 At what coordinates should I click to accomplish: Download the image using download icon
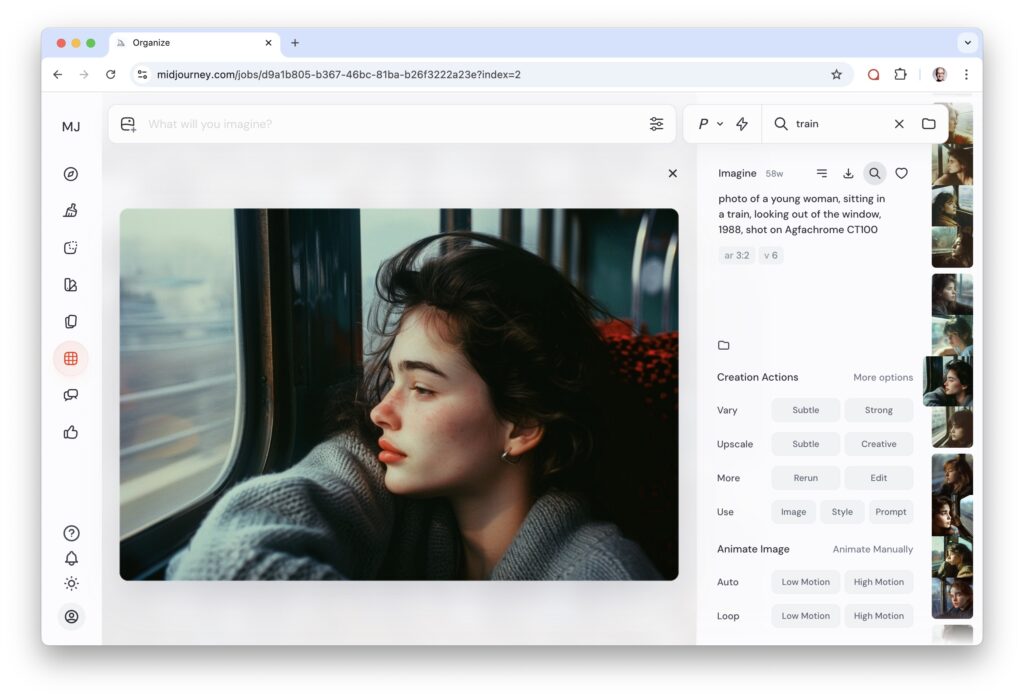tap(848, 174)
